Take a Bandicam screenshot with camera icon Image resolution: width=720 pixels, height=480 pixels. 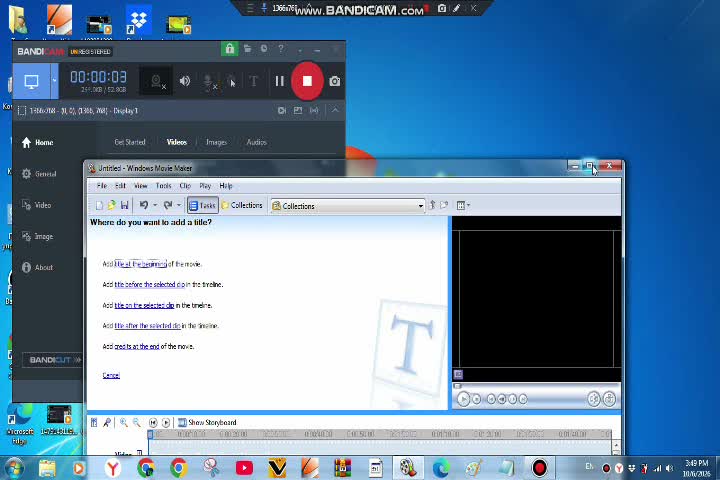pyautogui.click(x=335, y=81)
